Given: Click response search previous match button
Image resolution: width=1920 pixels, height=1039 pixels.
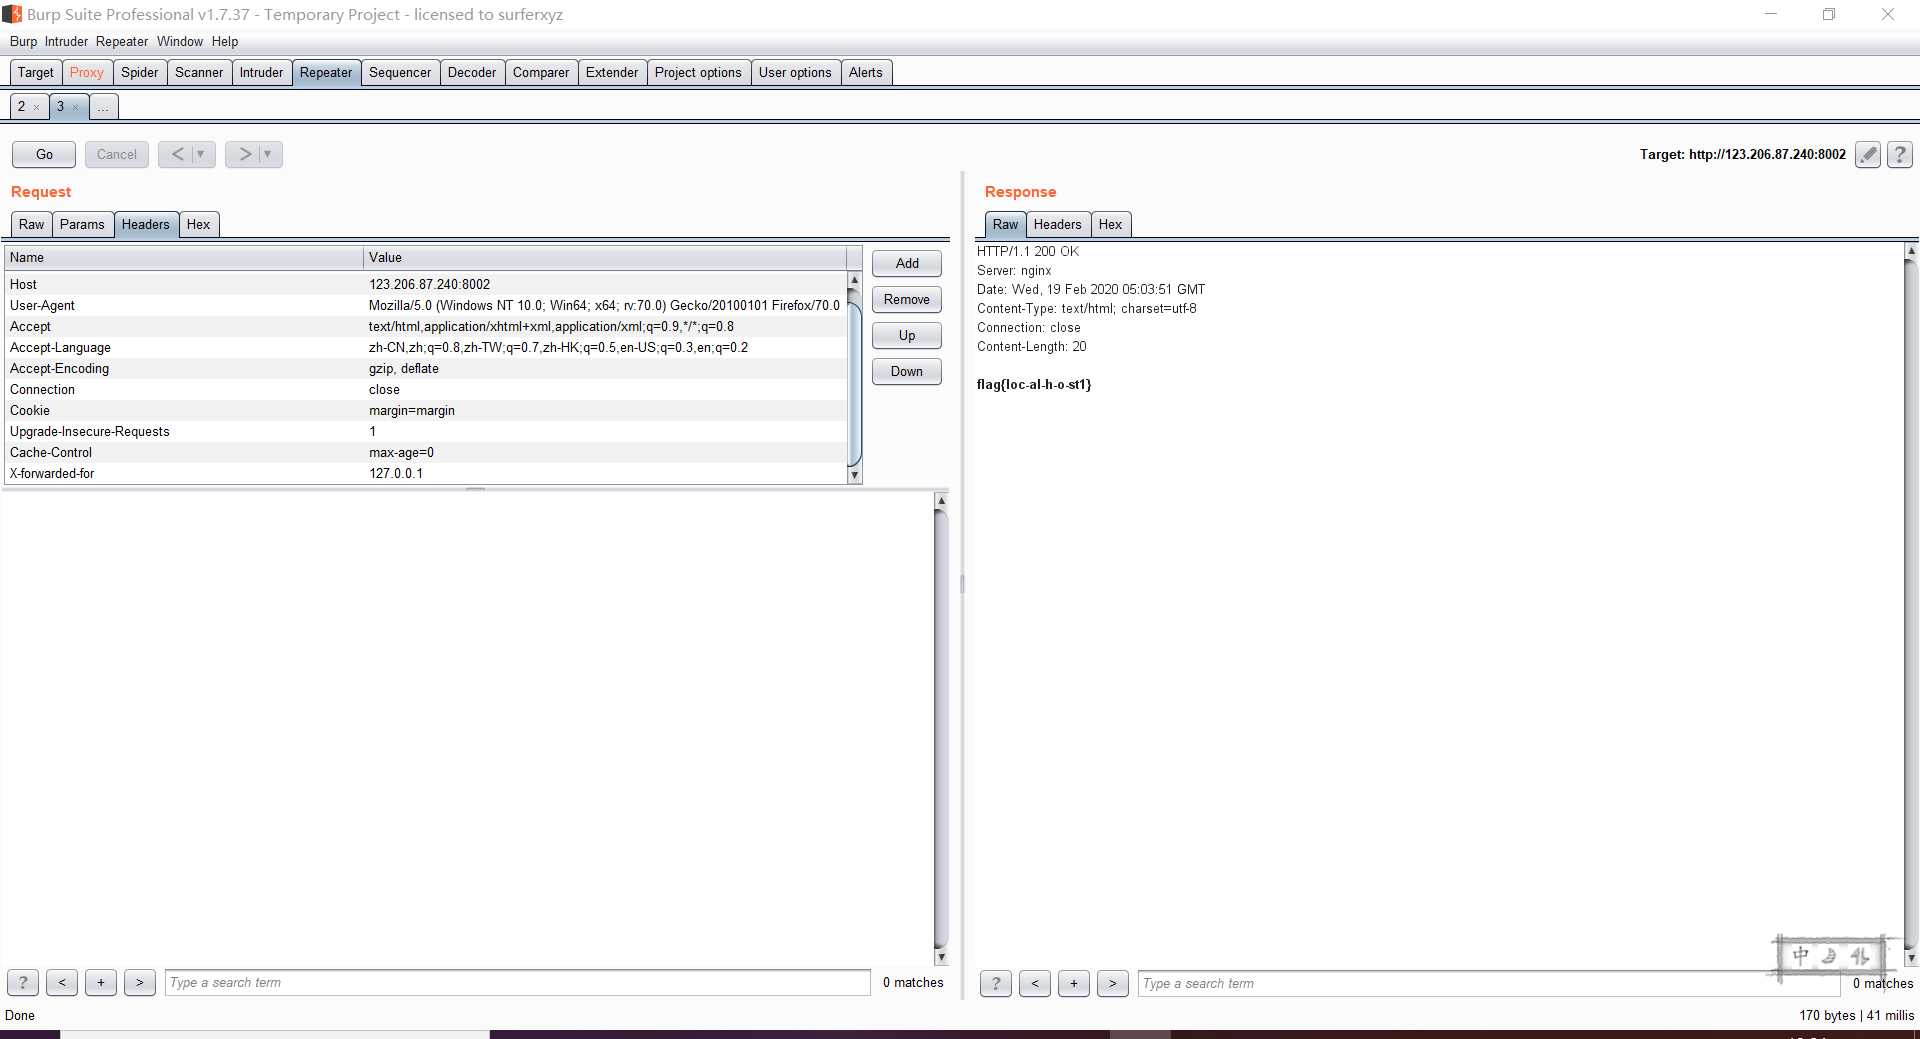Looking at the screenshot, I should [1035, 983].
